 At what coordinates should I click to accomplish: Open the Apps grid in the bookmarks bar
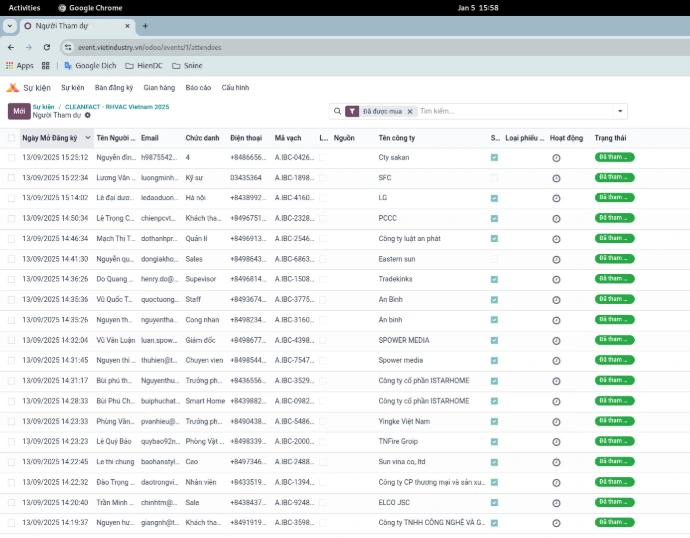coord(18,65)
